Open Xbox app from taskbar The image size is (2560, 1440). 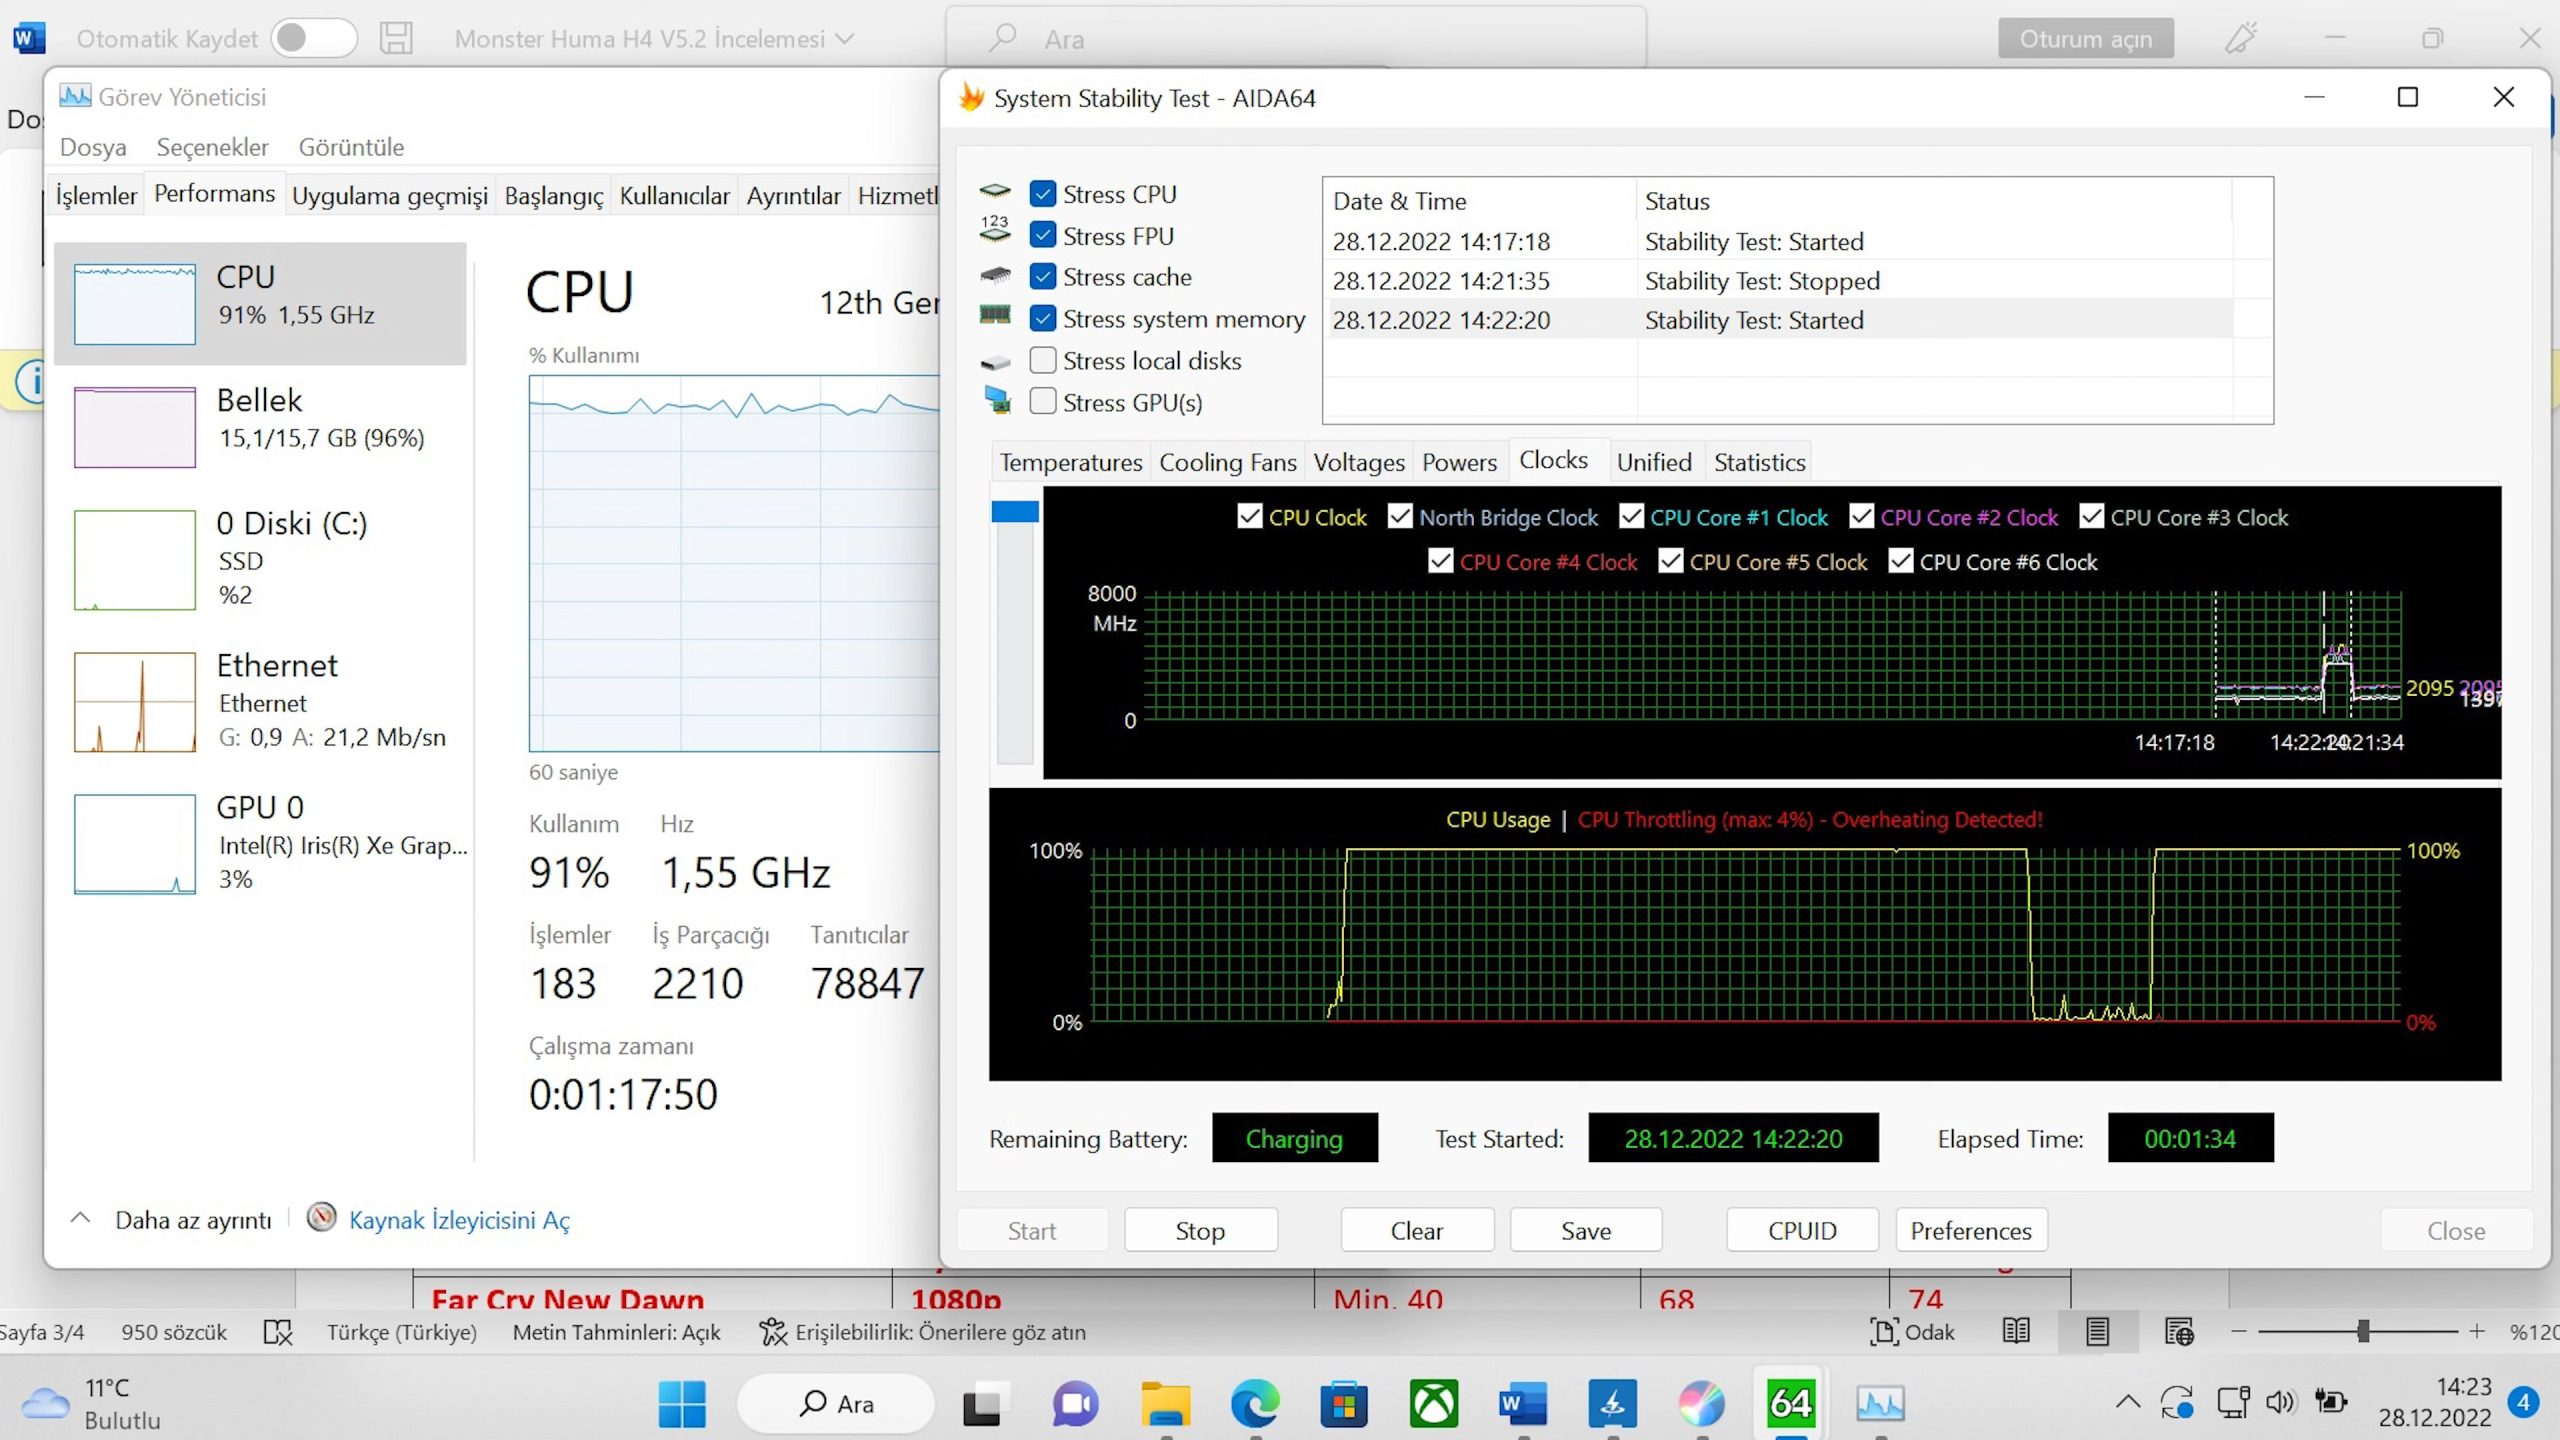tap(1433, 1404)
